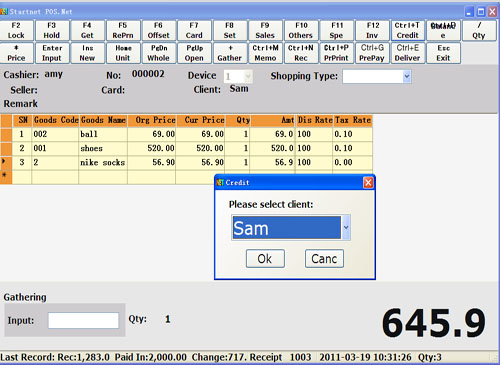Select the shoes goods name cell

click(103, 148)
